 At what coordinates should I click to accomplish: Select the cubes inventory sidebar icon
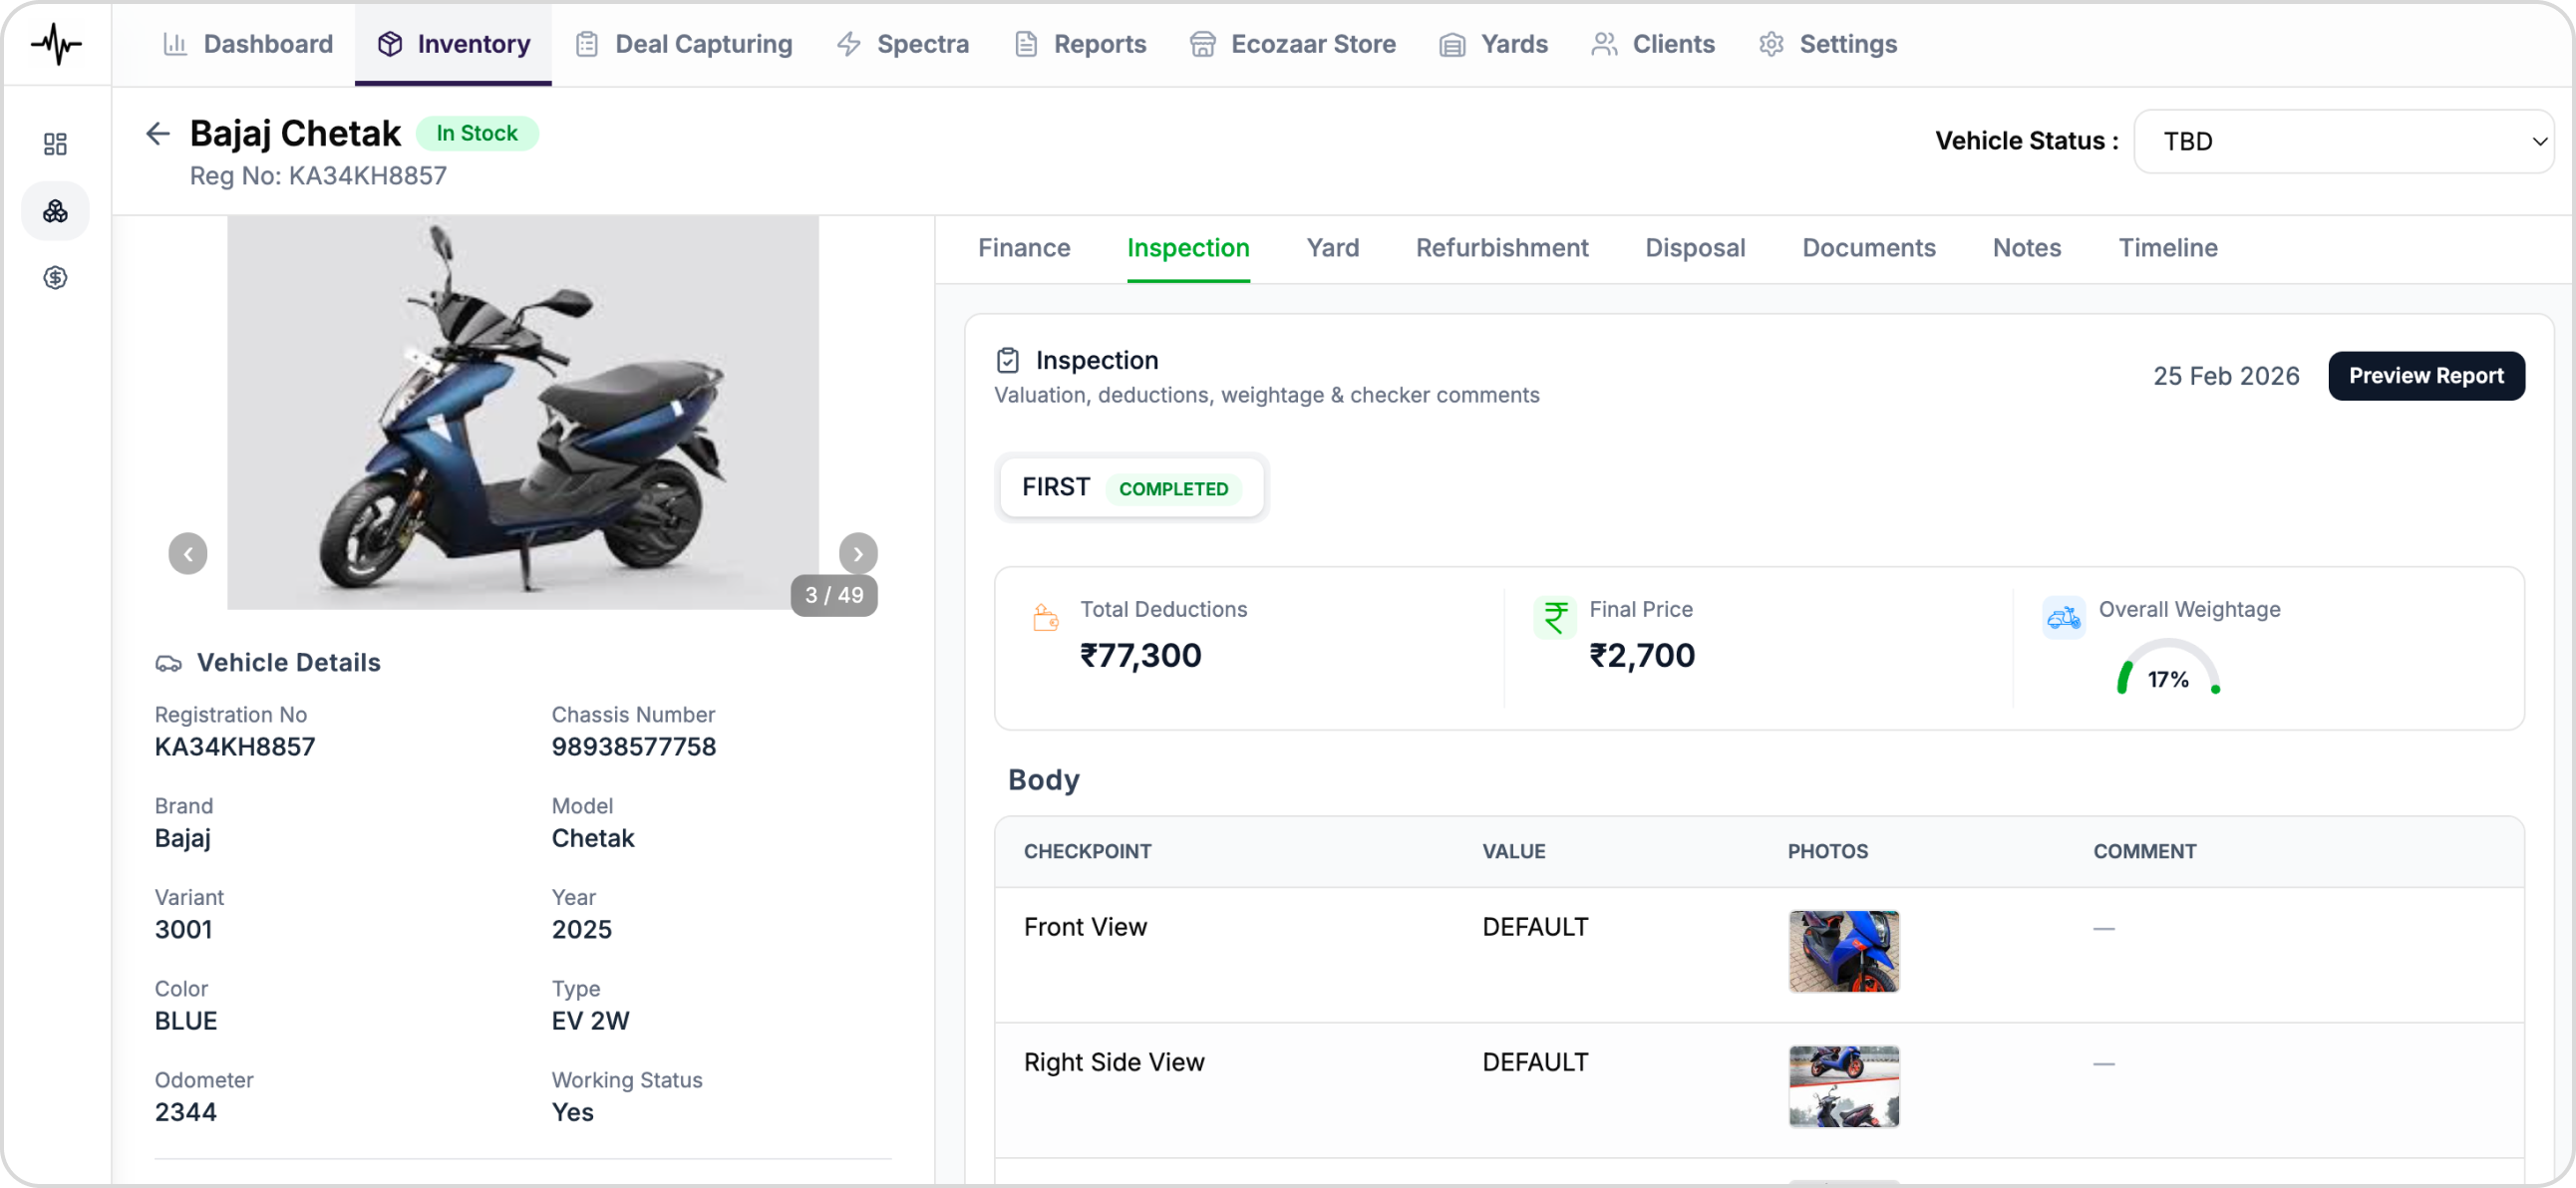pyautogui.click(x=55, y=211)
